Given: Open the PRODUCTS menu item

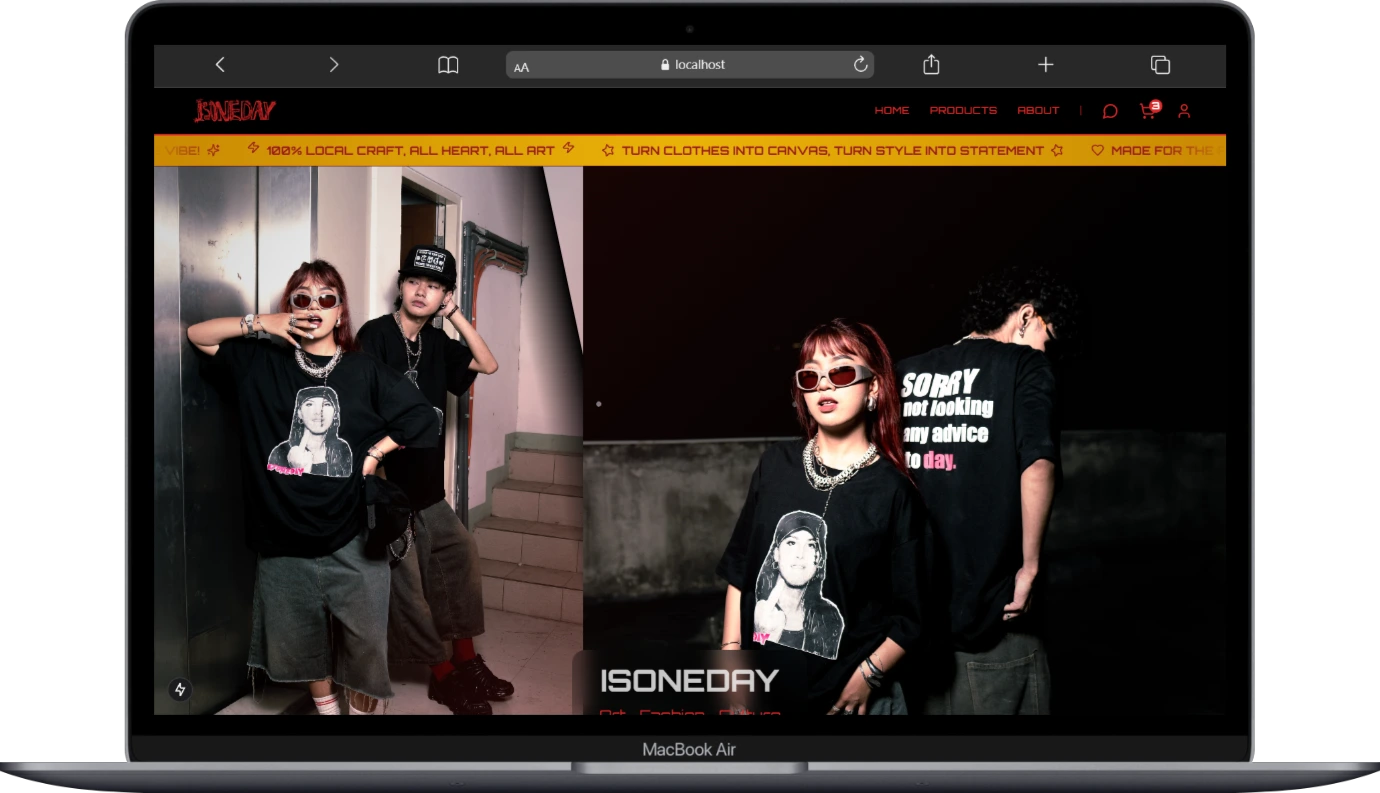Looking at the screenshot, I should coord(963,110).
